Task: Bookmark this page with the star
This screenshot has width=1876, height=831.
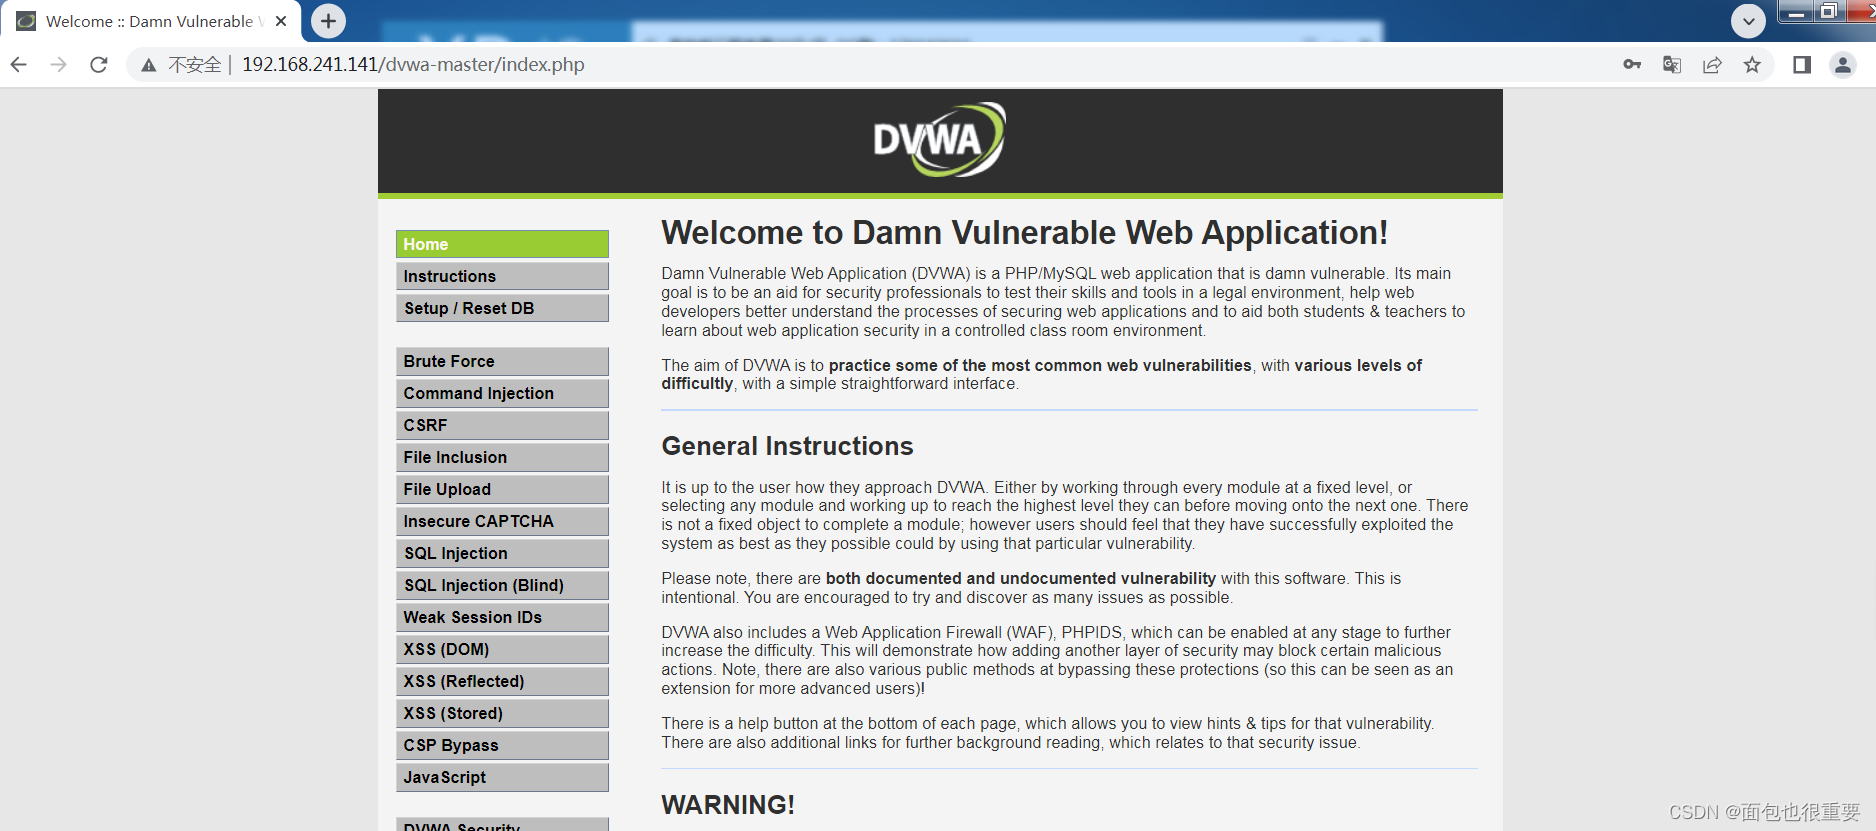Action: (1752, 65)
